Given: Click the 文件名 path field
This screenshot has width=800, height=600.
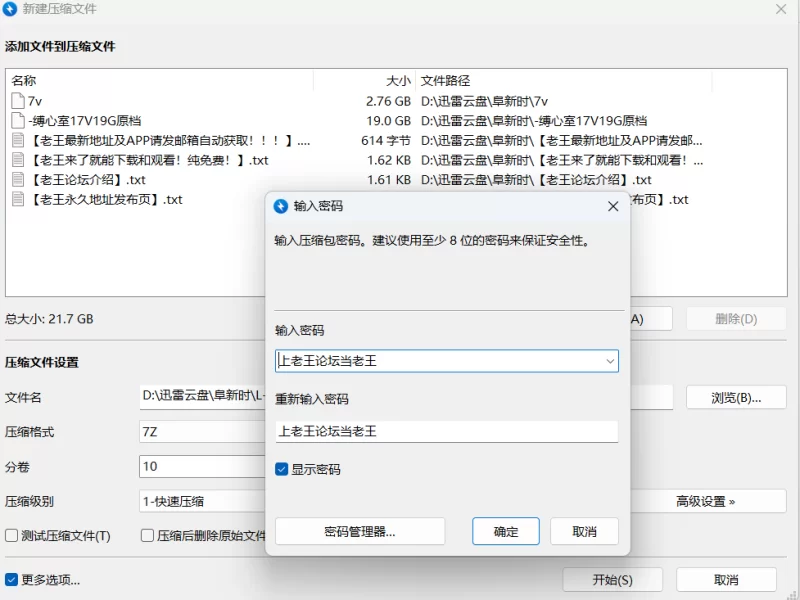Looking at the screenshot, I should point(202,397).
